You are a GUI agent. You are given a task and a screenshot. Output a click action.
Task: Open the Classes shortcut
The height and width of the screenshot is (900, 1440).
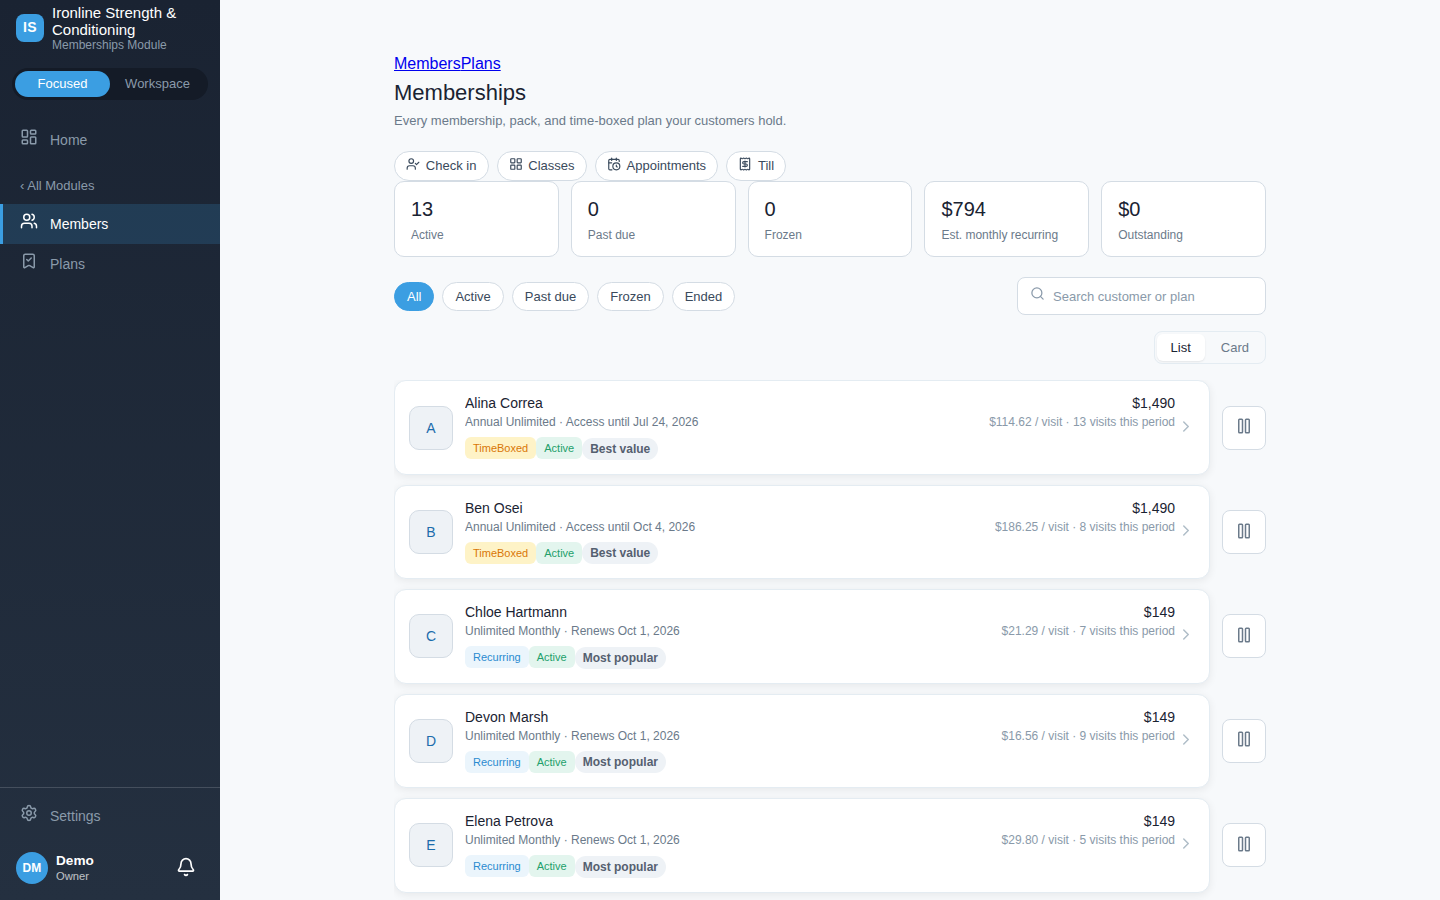(x=542, y=166)
